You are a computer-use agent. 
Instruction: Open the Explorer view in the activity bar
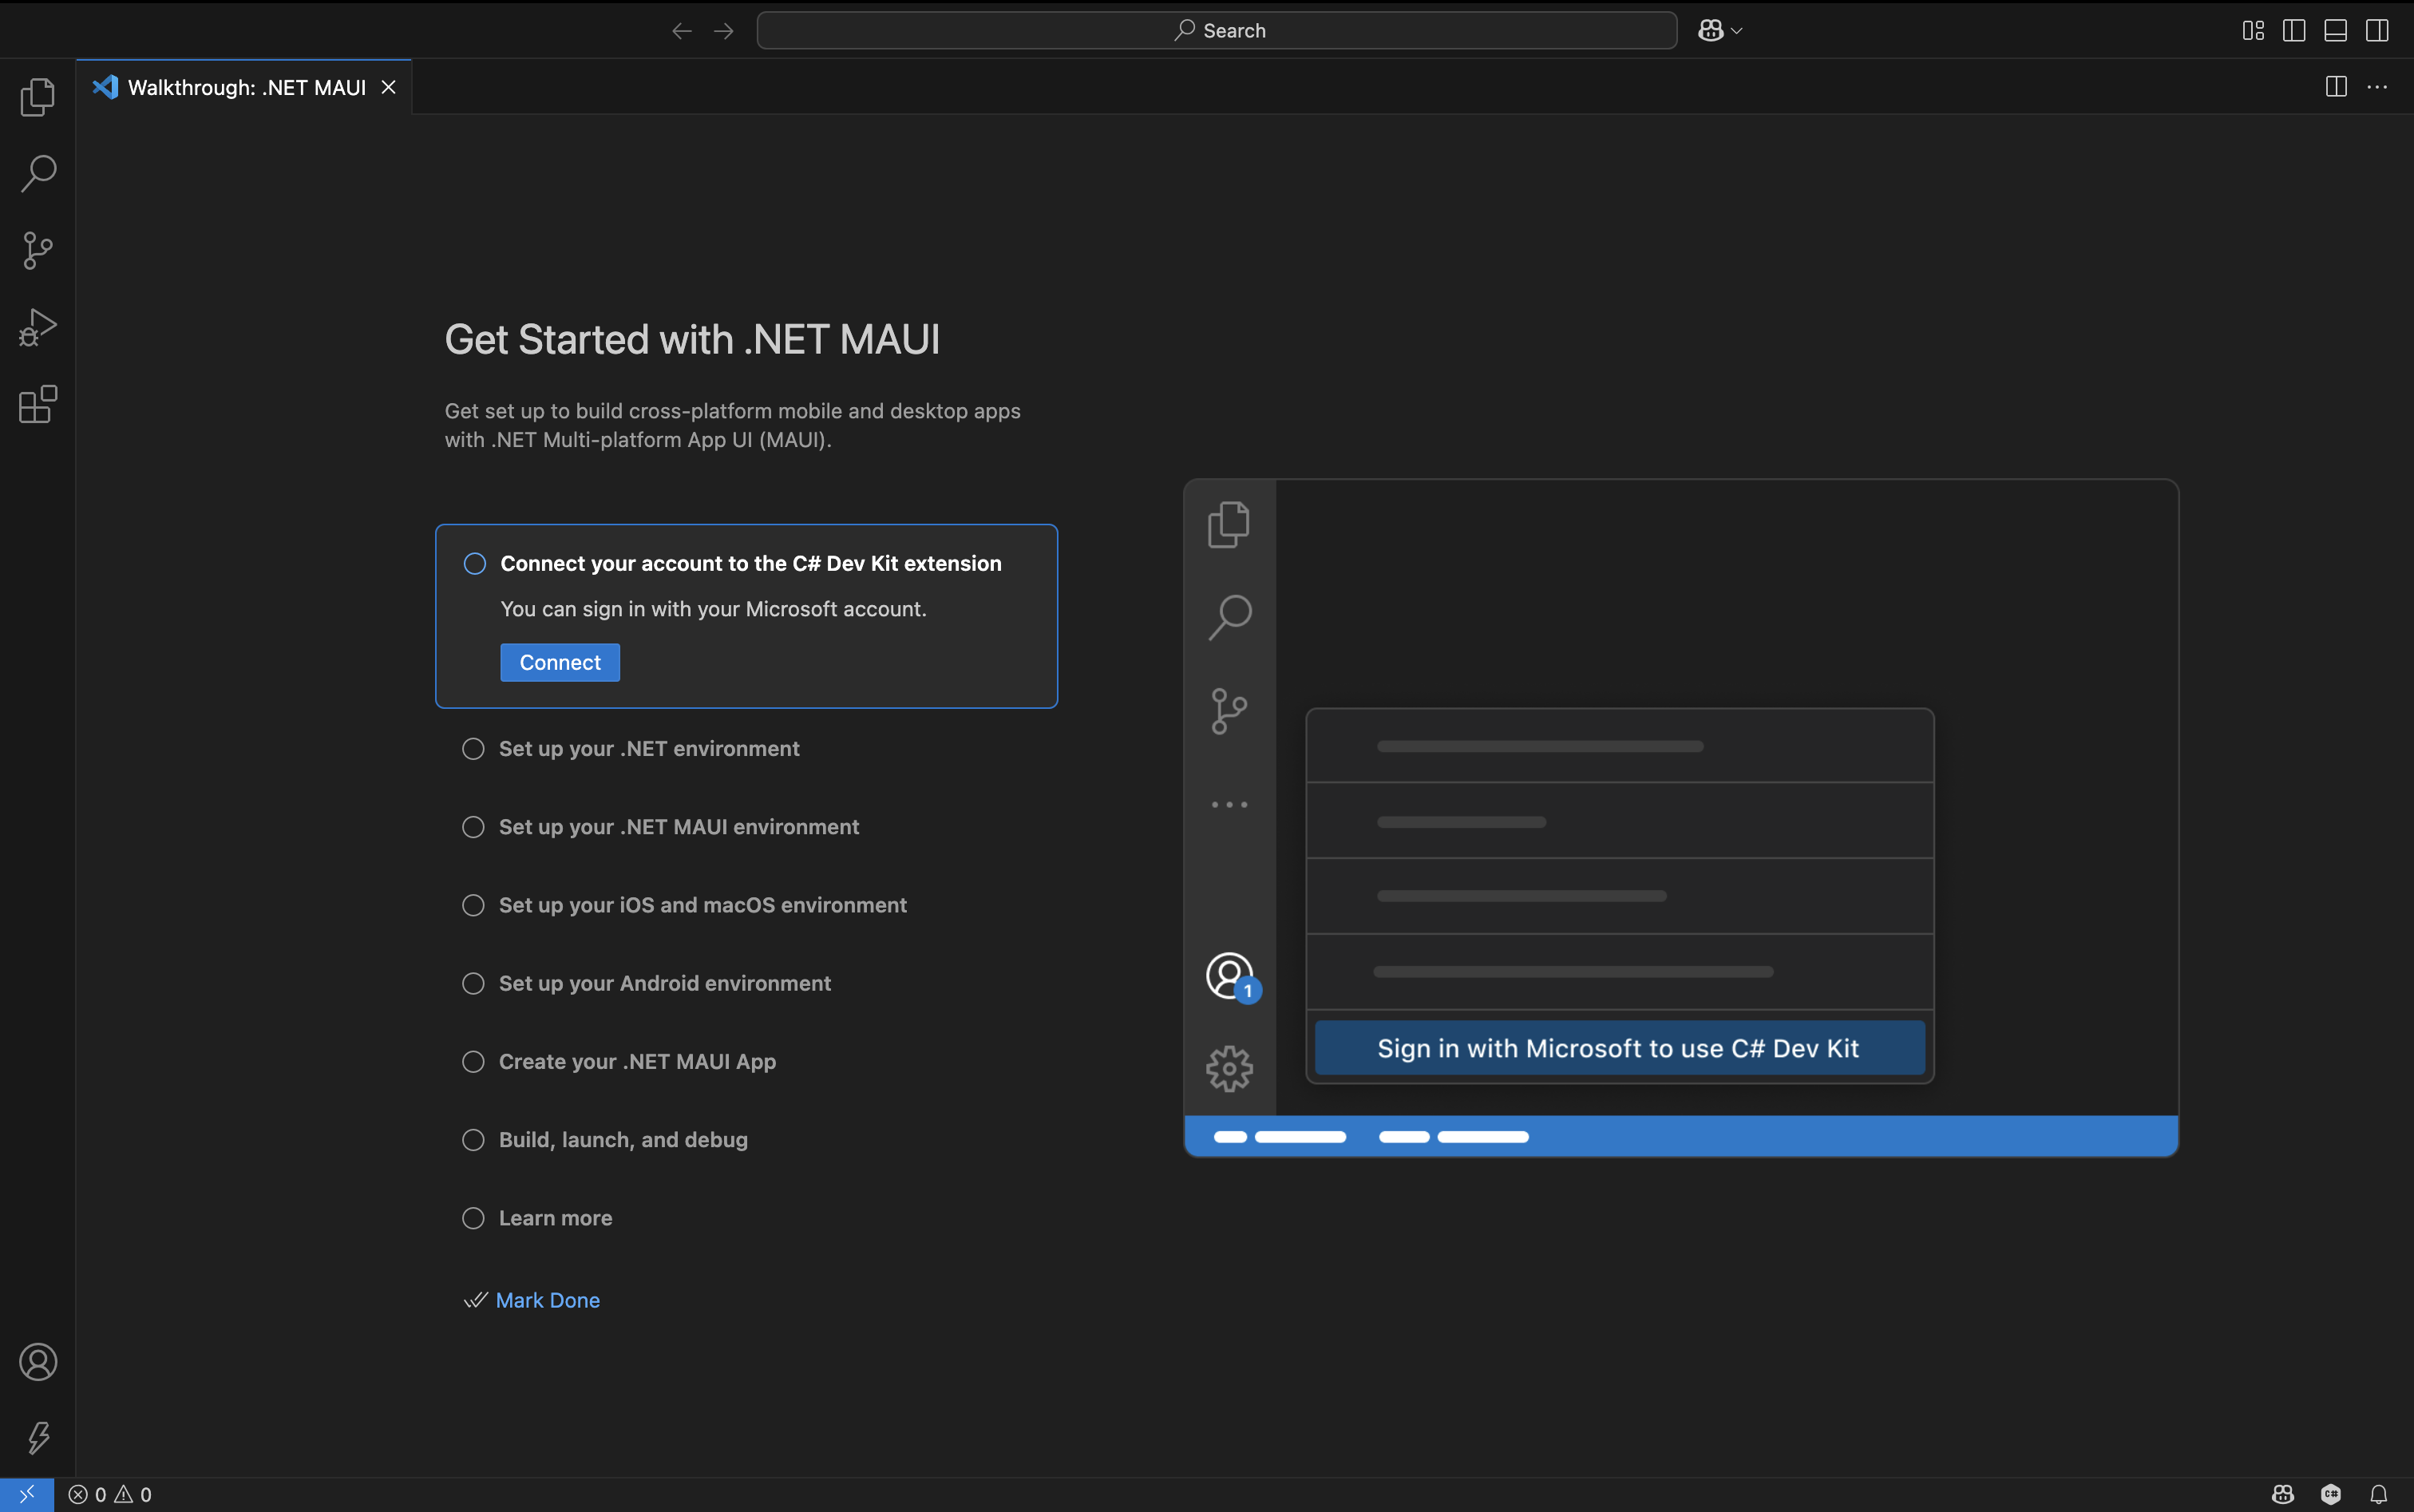[x=37, y=96]
